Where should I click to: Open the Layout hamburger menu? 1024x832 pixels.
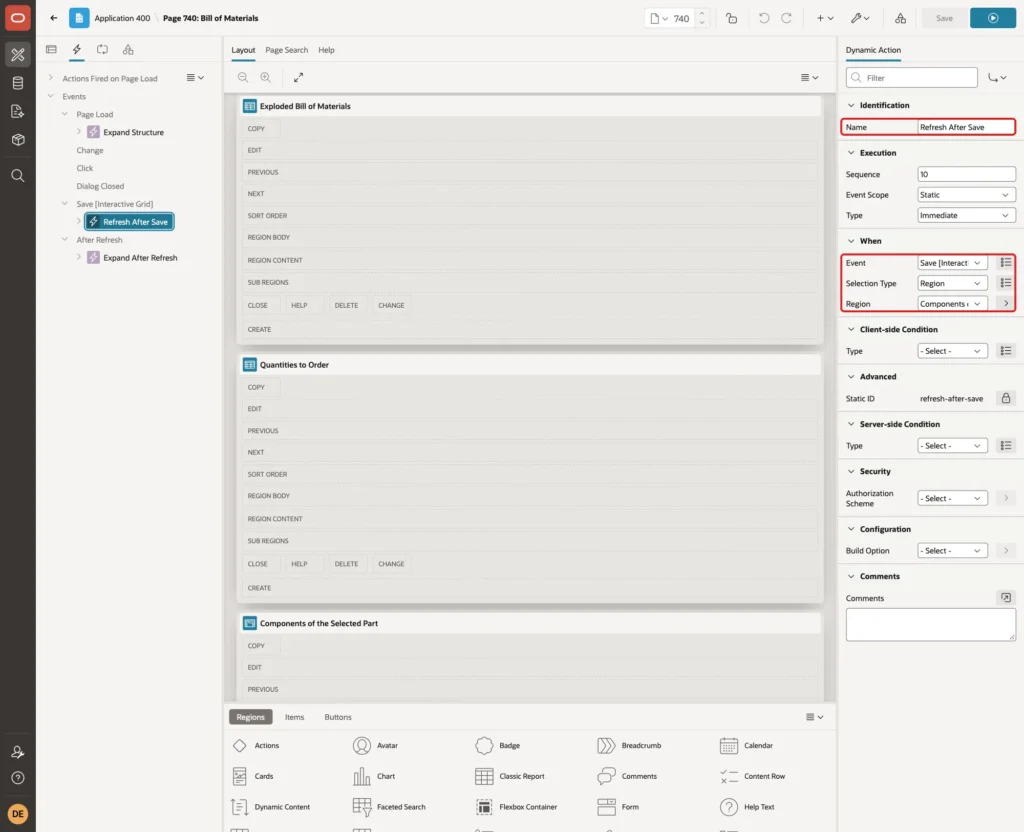click(x=809, y=77)
